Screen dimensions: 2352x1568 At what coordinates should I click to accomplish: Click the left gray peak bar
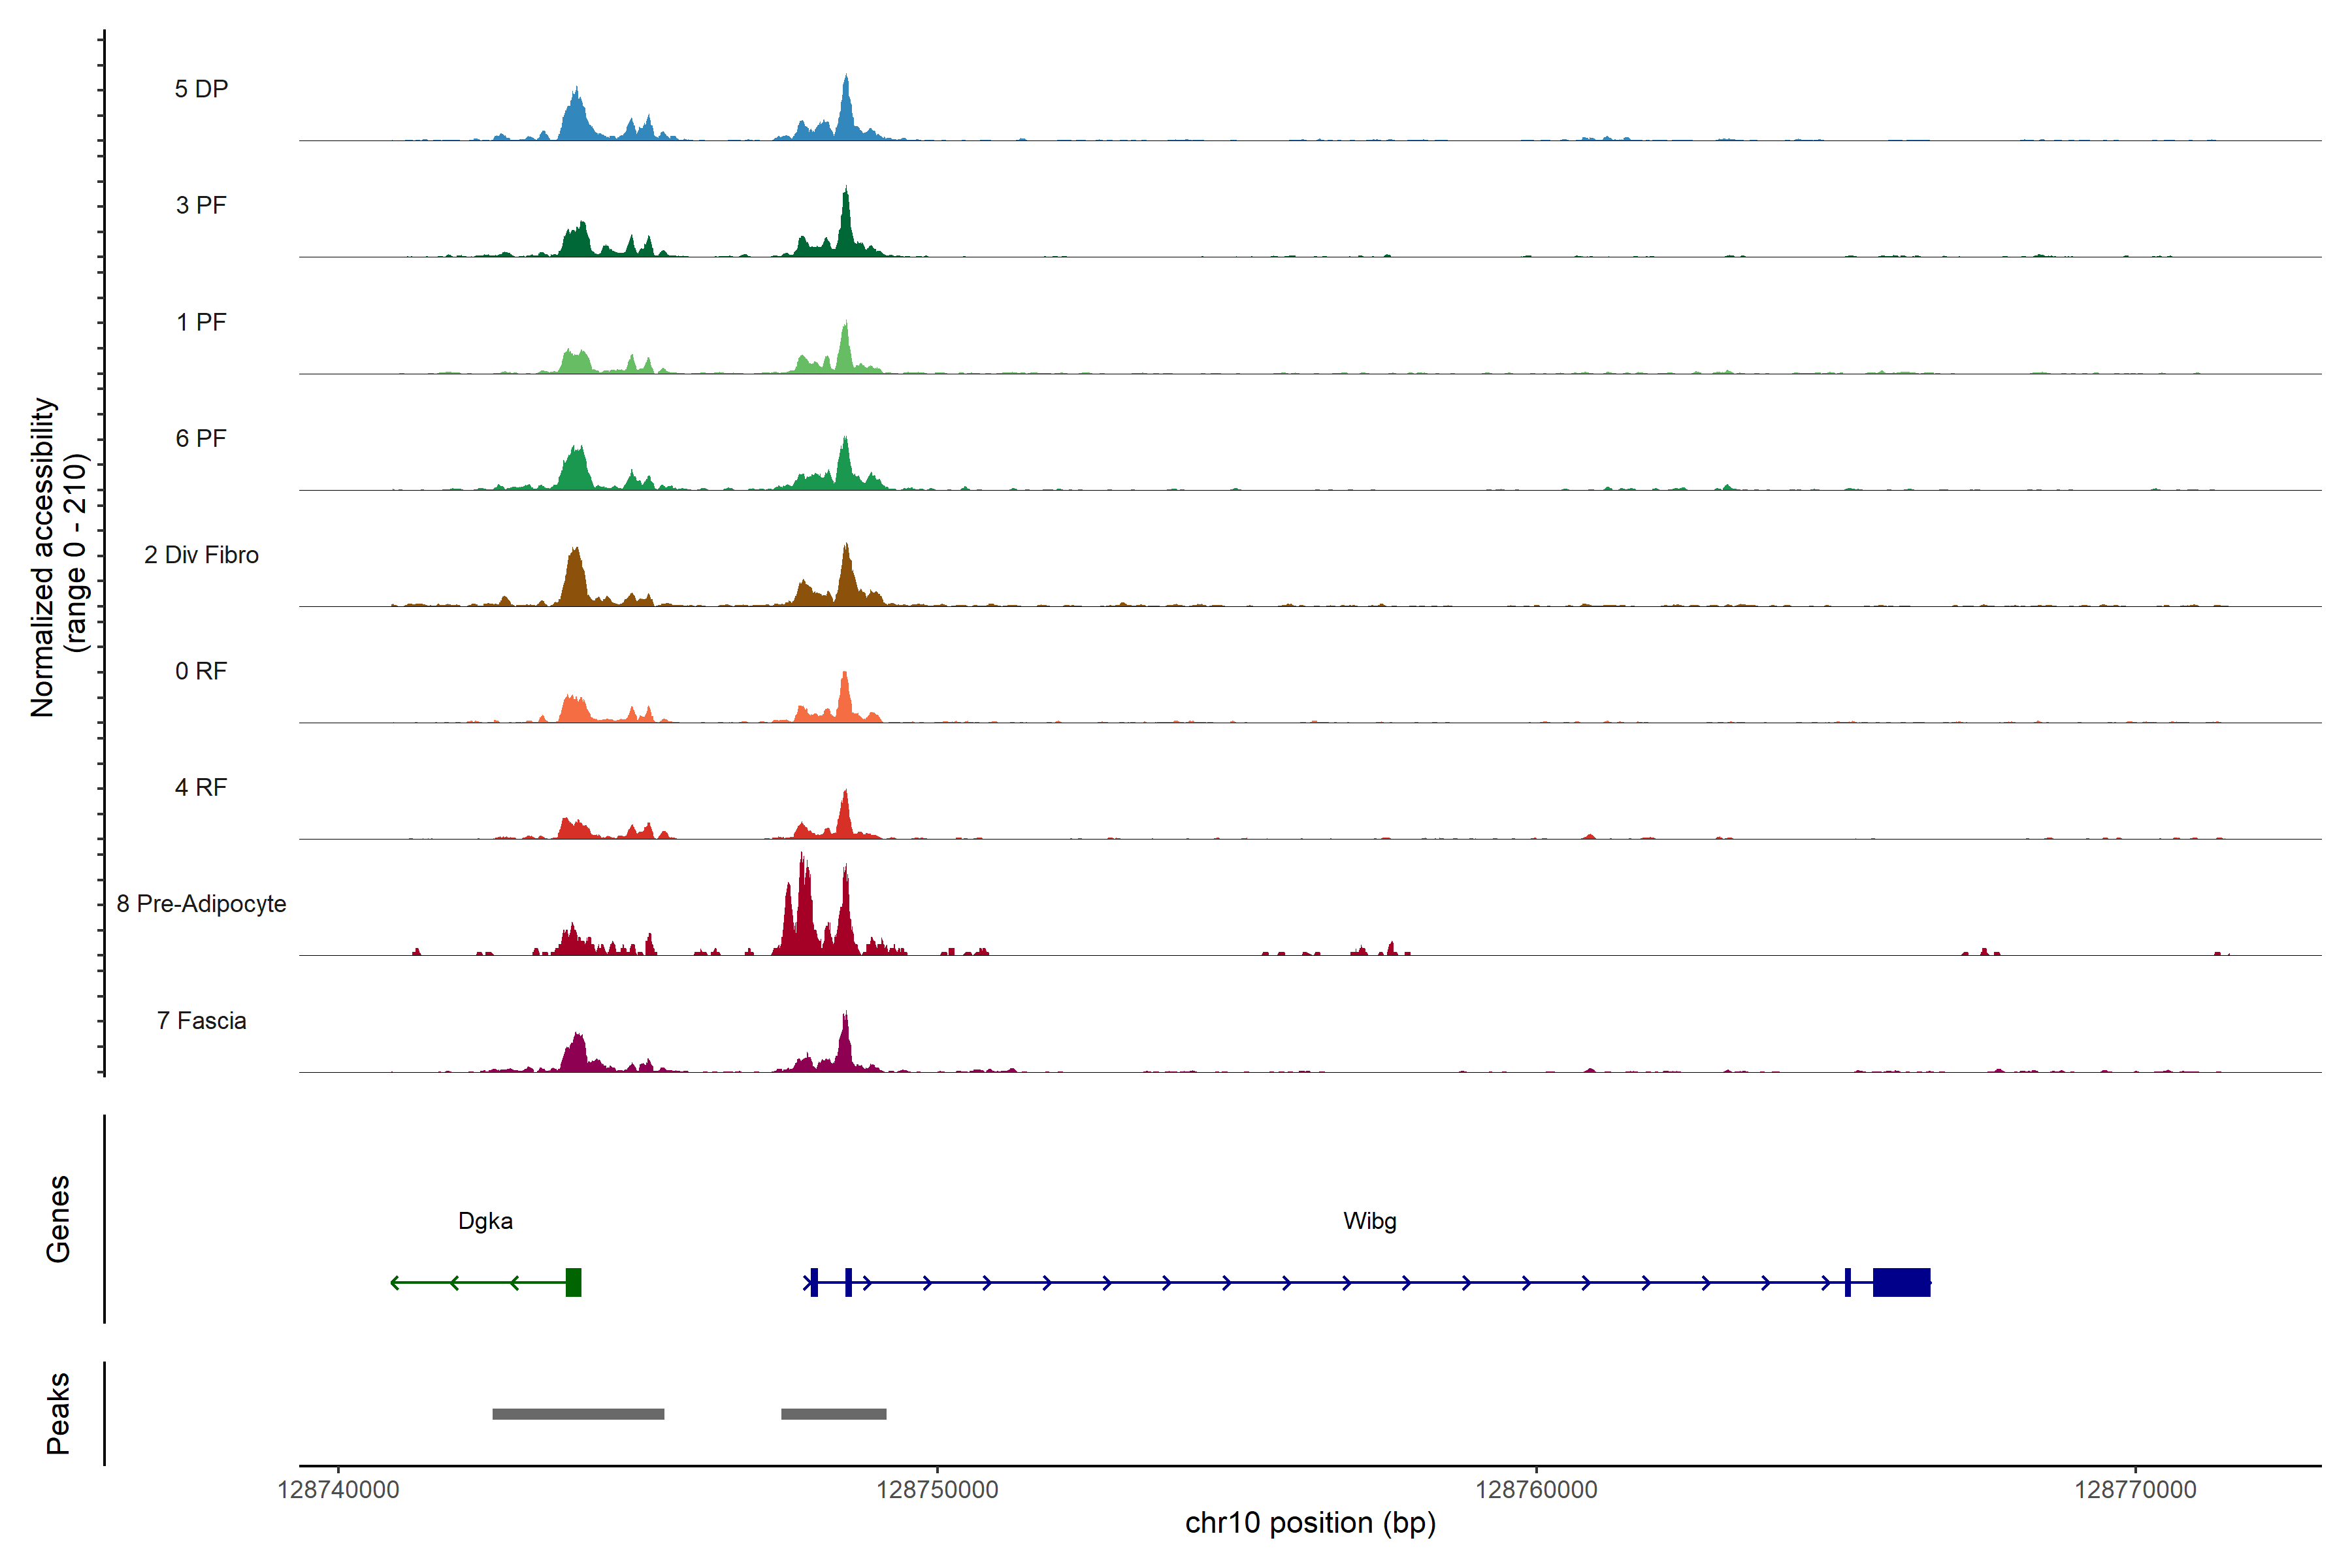pyautogui.click(x=578, y=1414)
